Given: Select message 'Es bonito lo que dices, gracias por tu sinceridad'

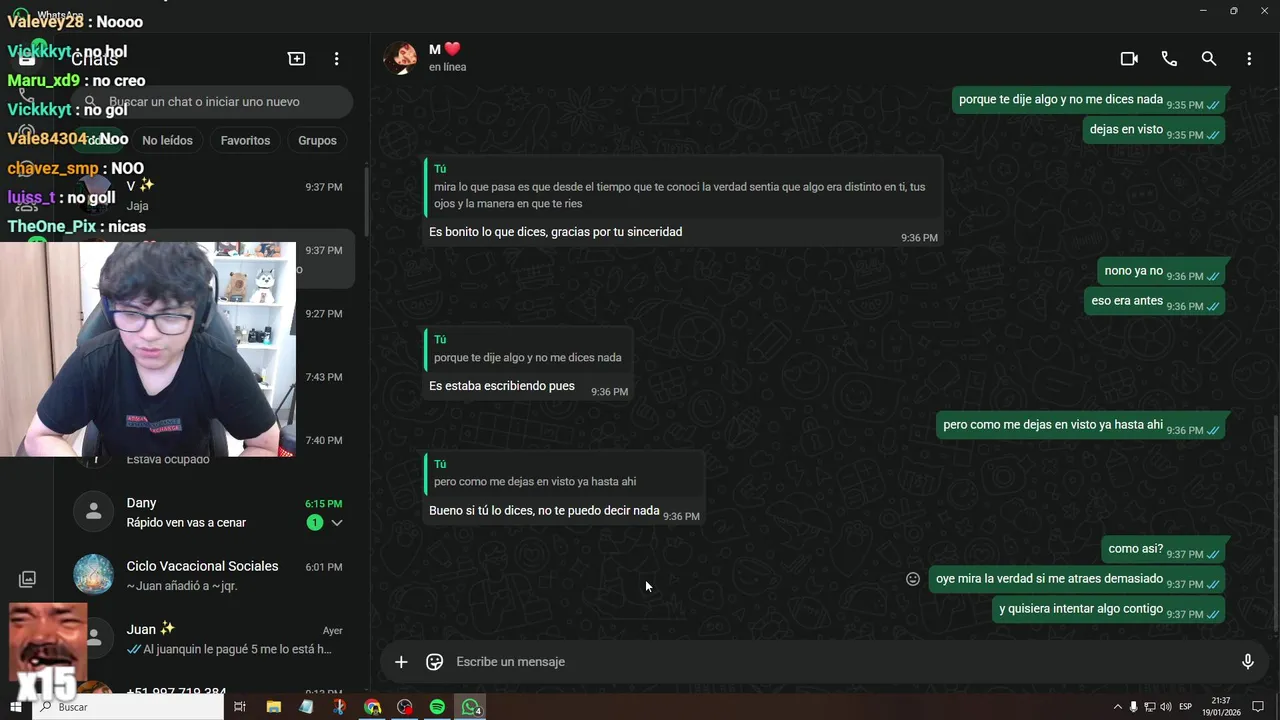Looking at the screenshot, I should coord(555,232).
